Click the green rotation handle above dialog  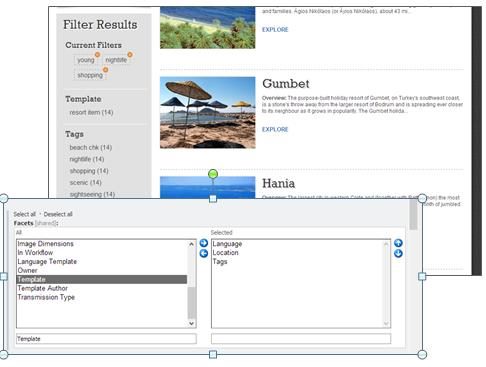213,174
